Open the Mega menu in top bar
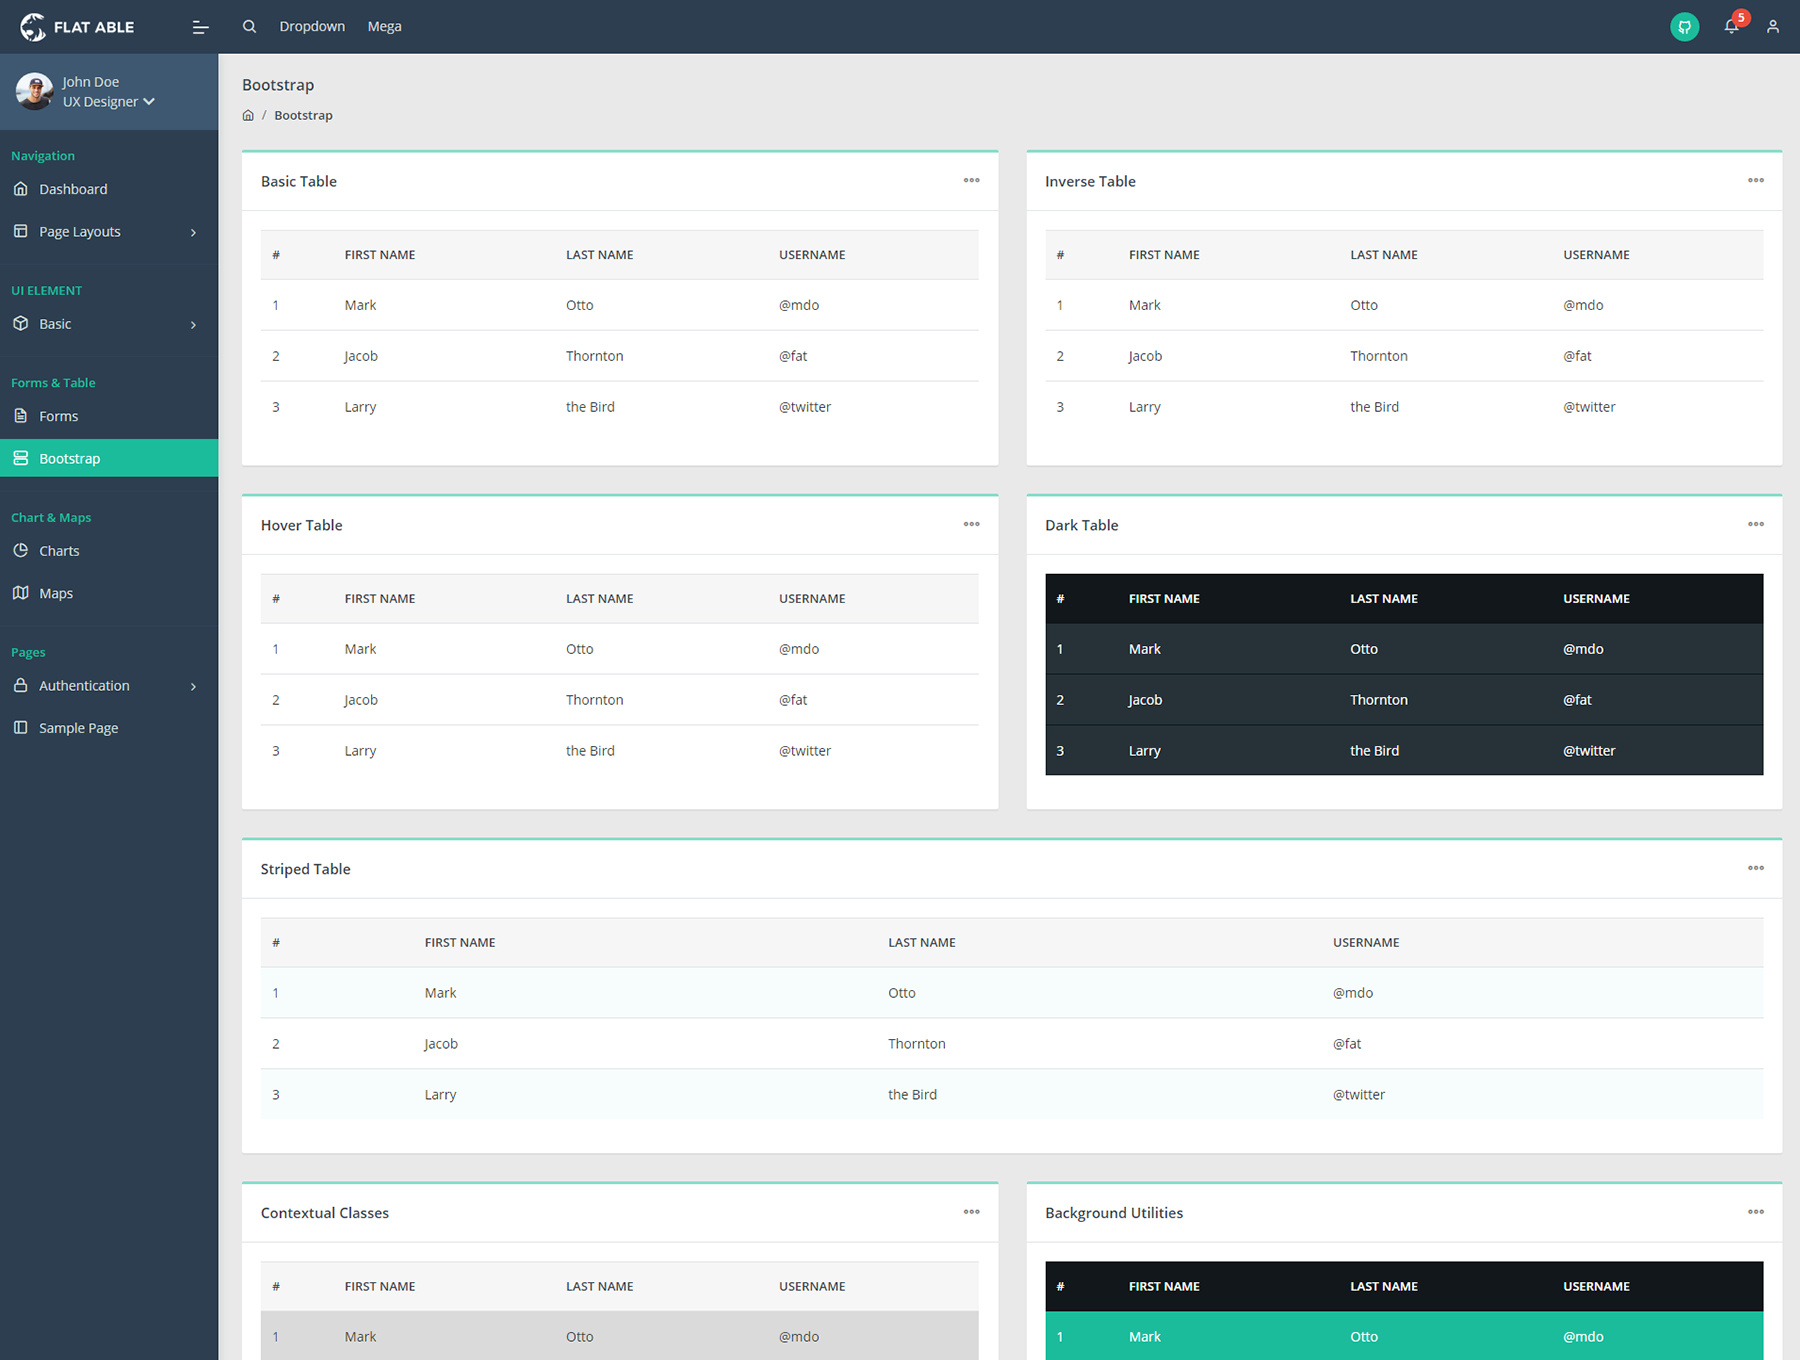Image resolution: width=1800 pixels, height=1360 pixels. [x=384, y=27]
